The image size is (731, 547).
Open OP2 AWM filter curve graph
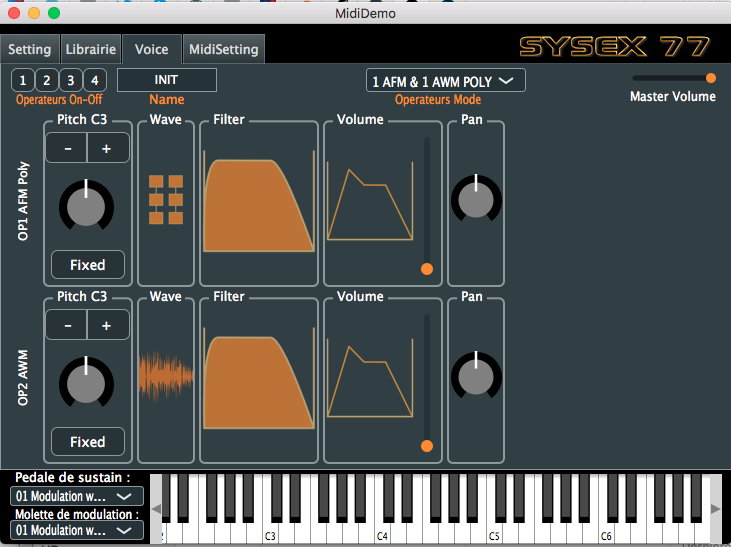259,378
